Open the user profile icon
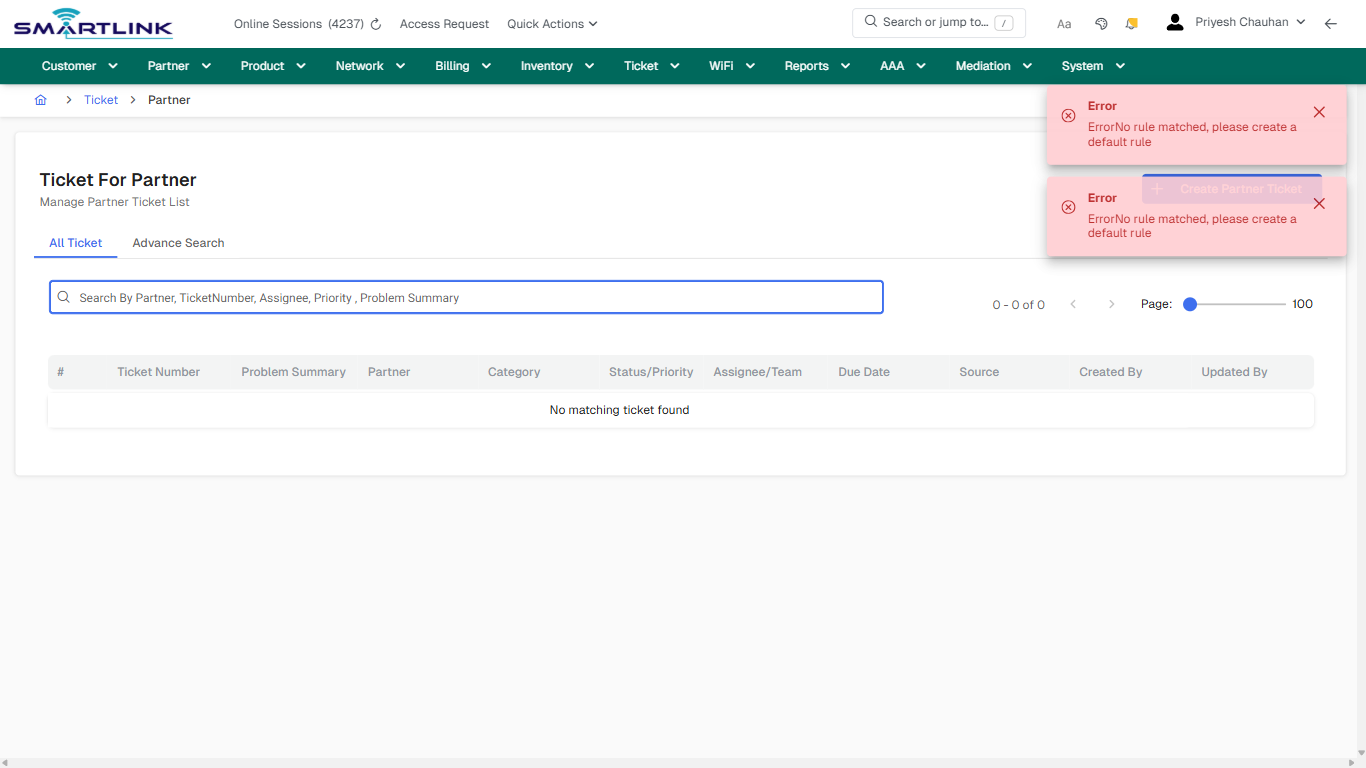 [1174, 21]
